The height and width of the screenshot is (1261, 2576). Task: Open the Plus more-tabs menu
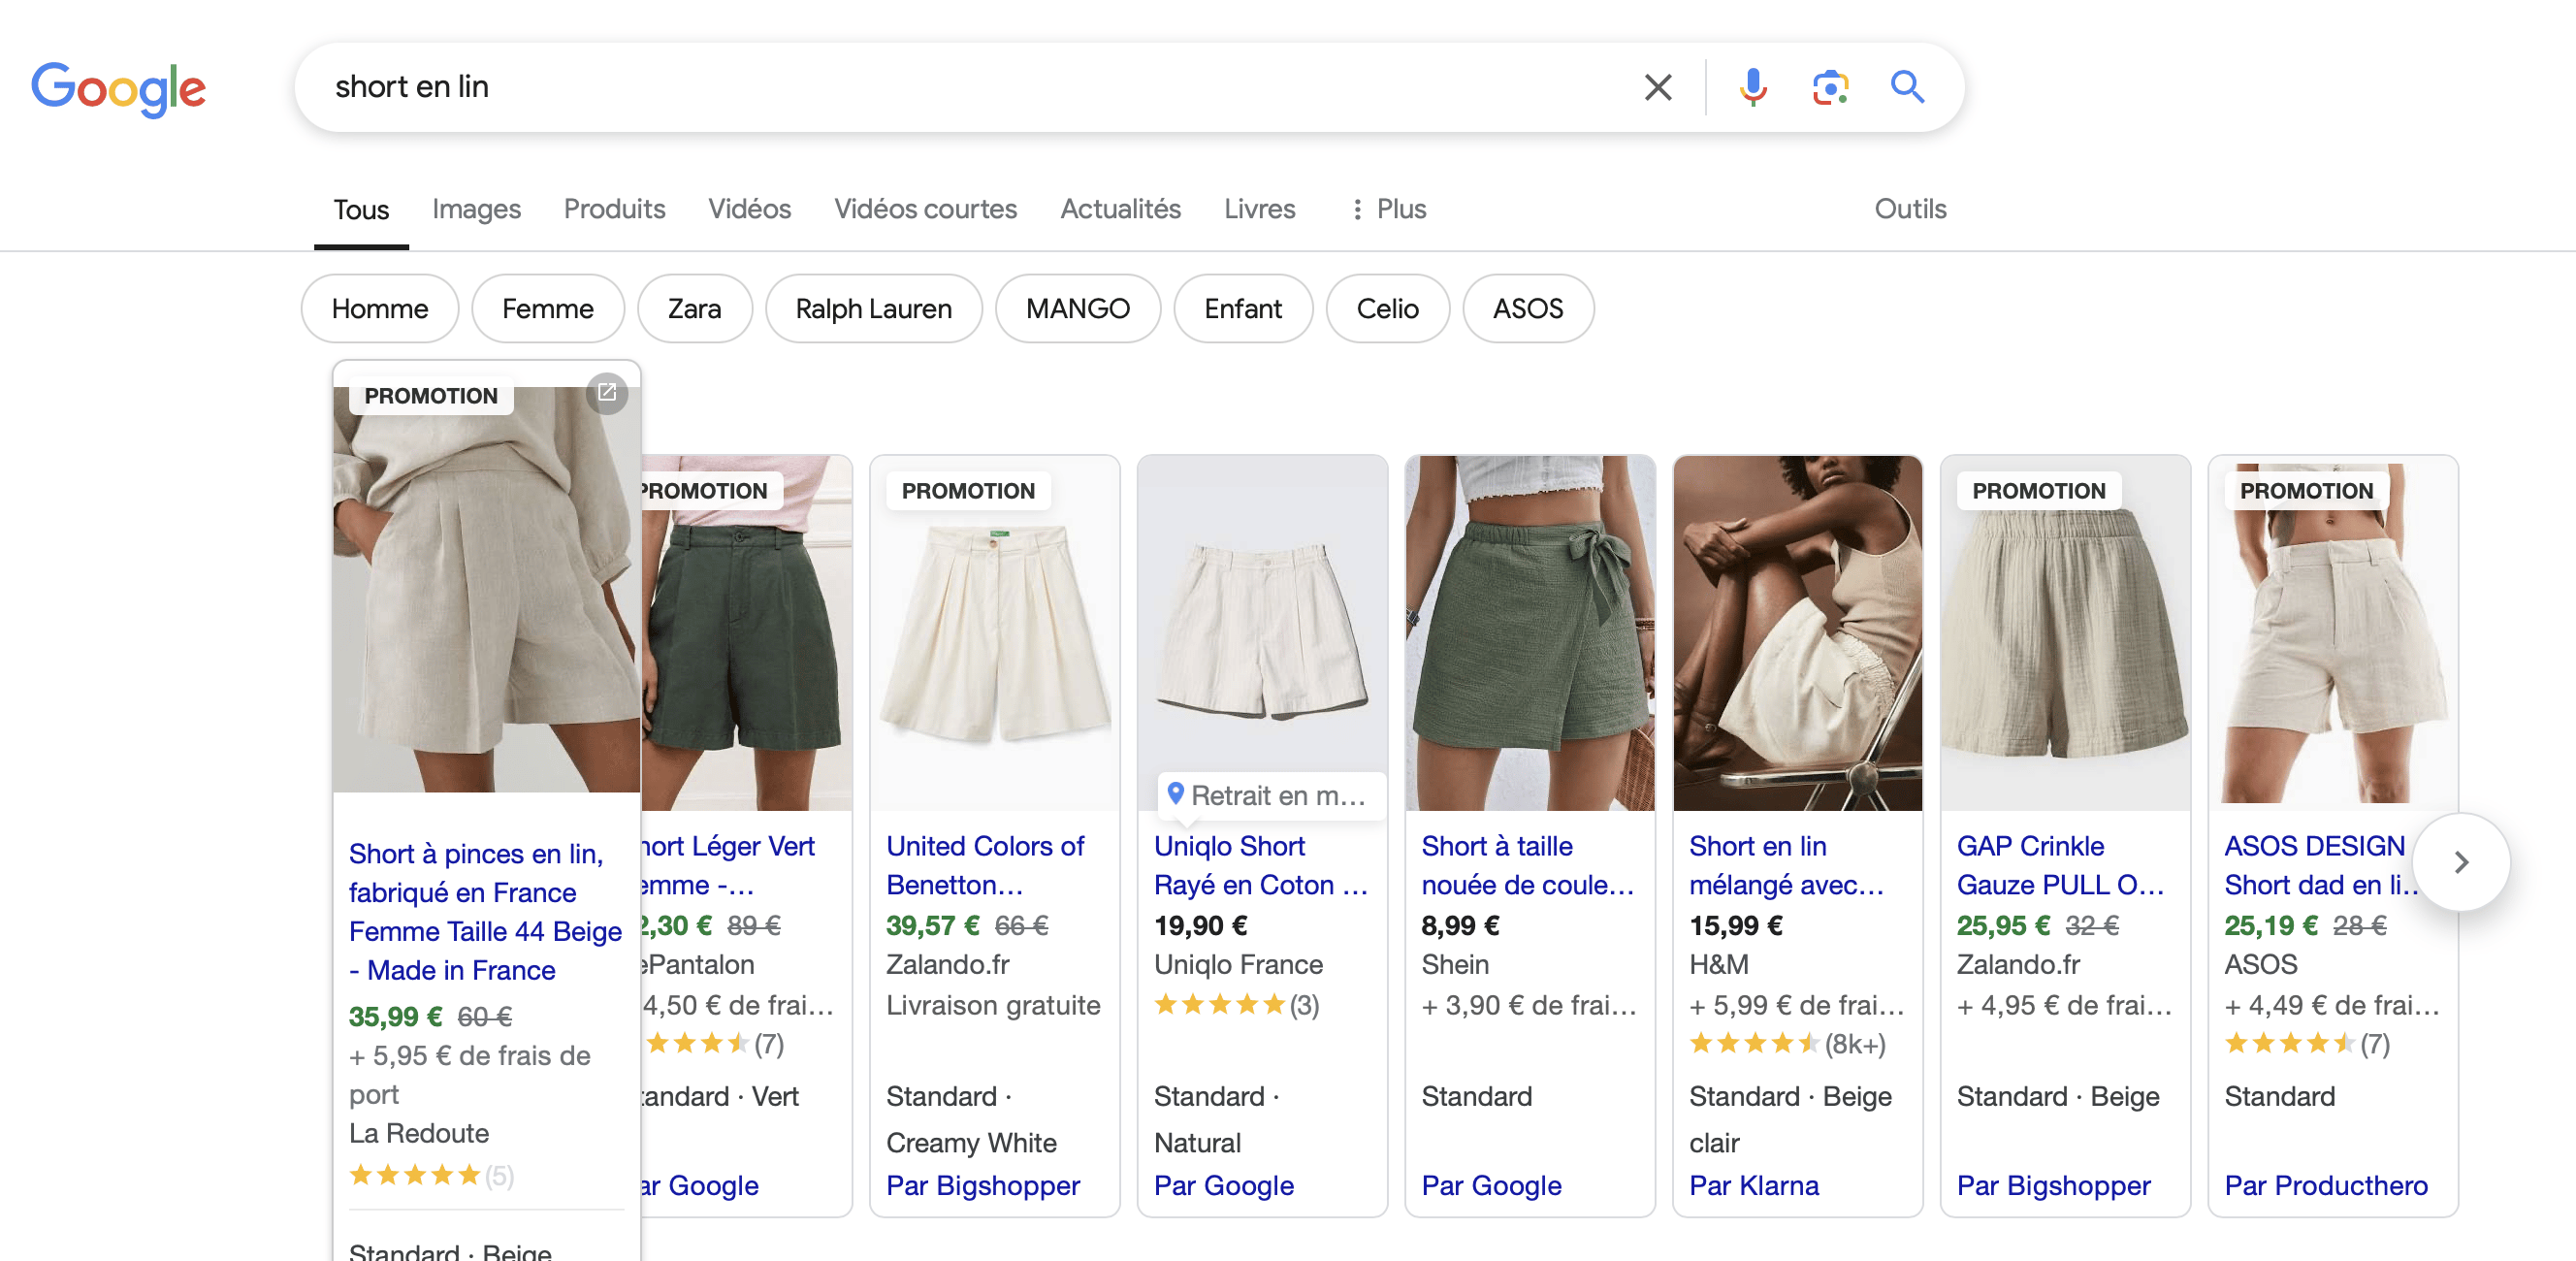[1388, 209]
